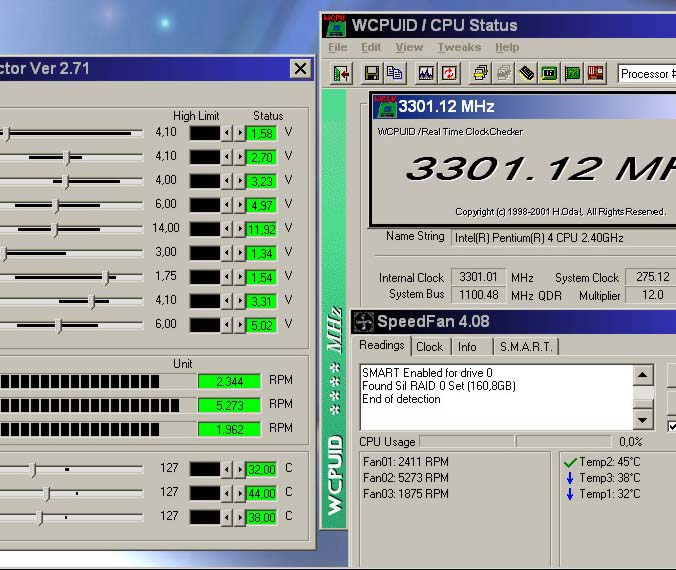The width and height of the screenshot is (676, 570).
Task: Open the Help menu in WCPUID
Action: (507, 47)
